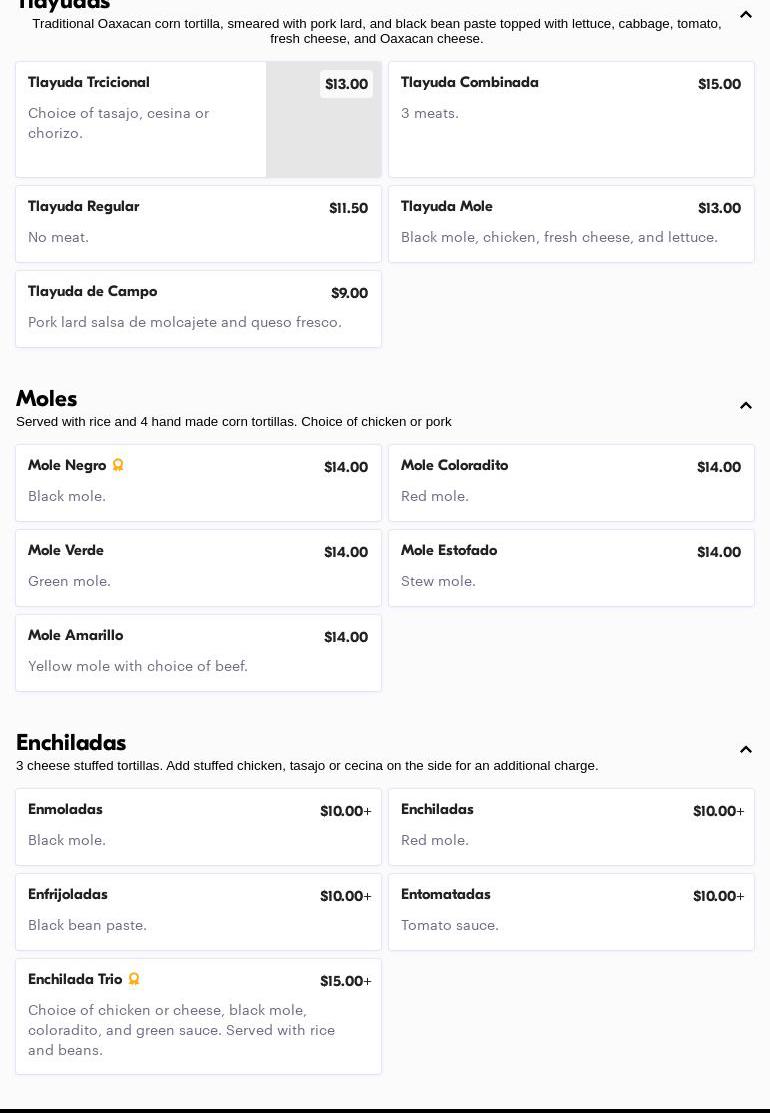Screen dimensions: 770x1113
Task: Click the award badge beside Enchilada Trio
Action: (x=134, y=979)
